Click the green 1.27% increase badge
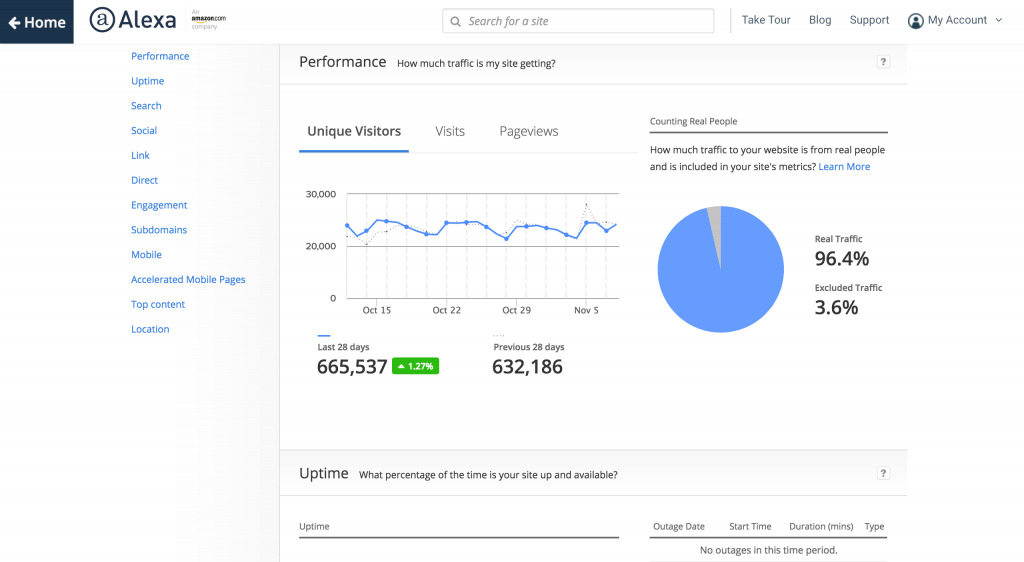Viewport: 1024px width, 562px height. [x=415, y=366]
